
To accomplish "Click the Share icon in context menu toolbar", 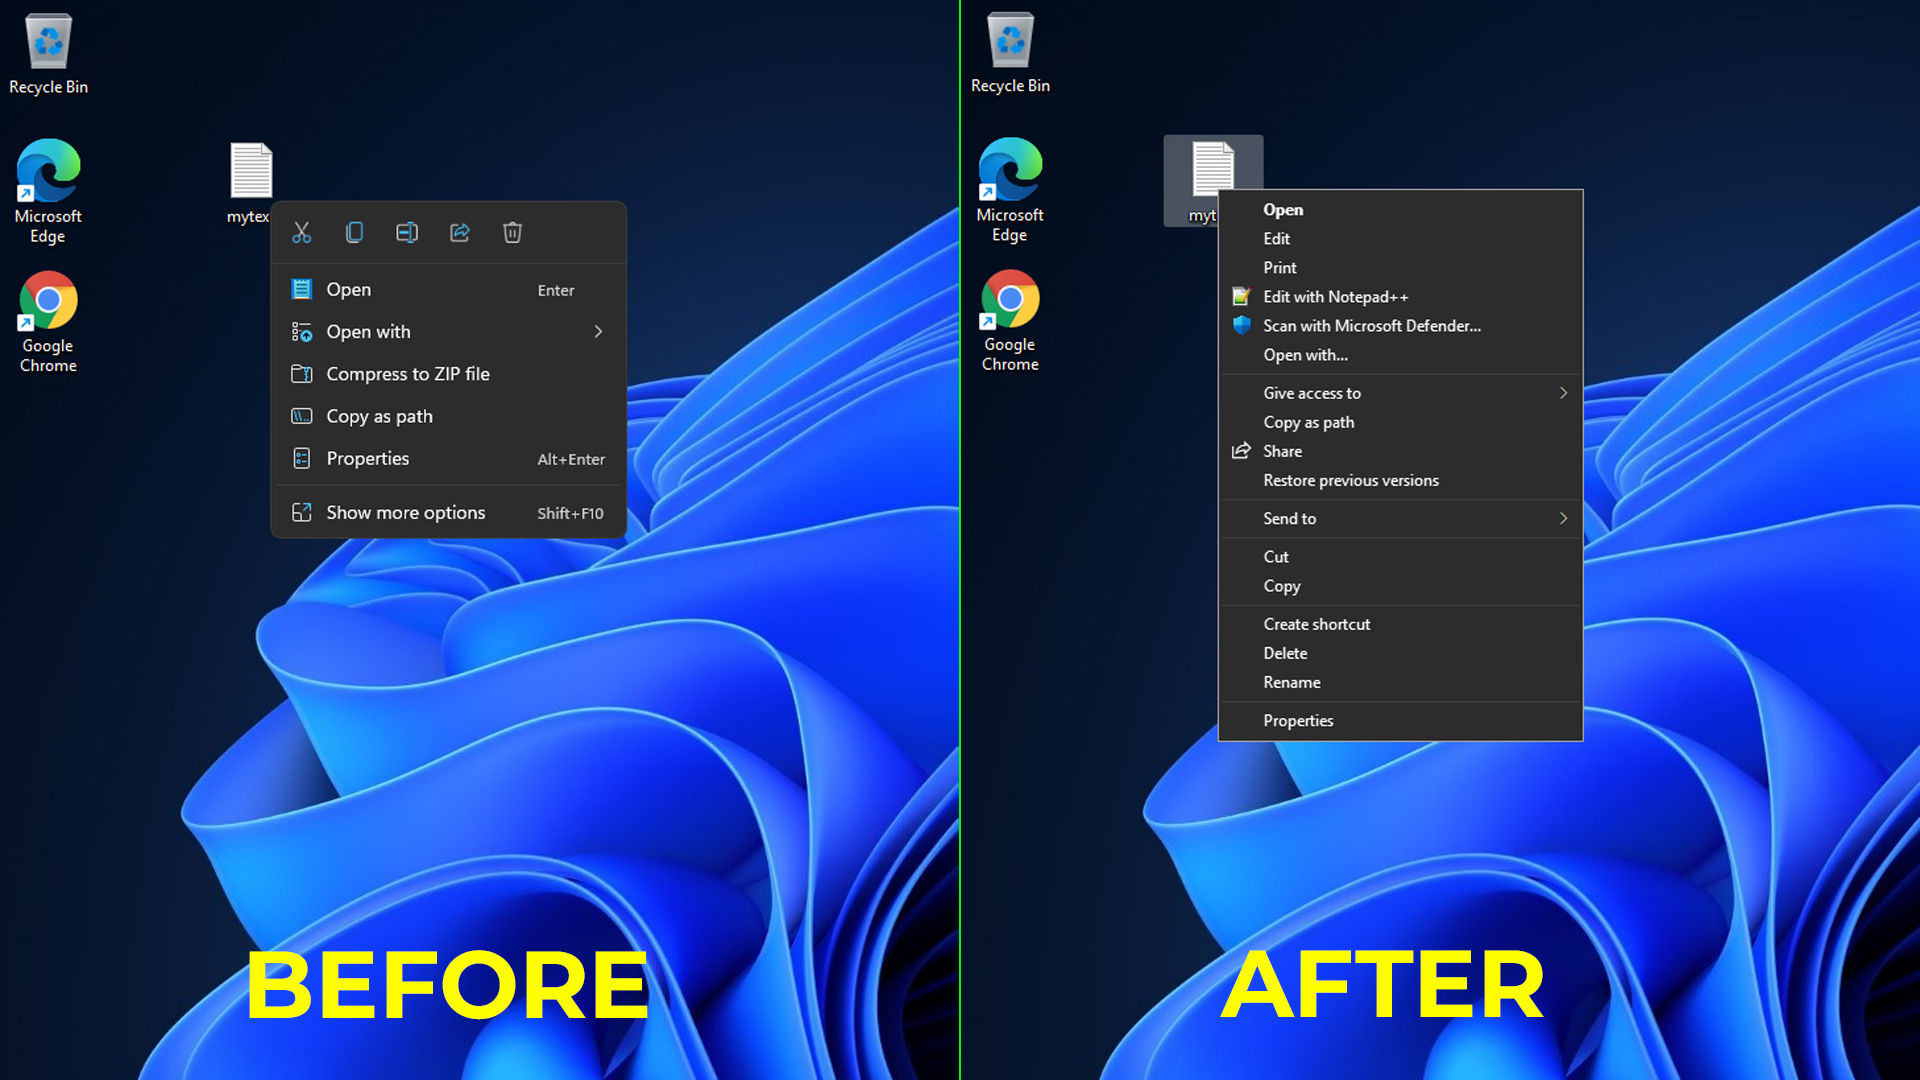I will (x=459, y=231).
